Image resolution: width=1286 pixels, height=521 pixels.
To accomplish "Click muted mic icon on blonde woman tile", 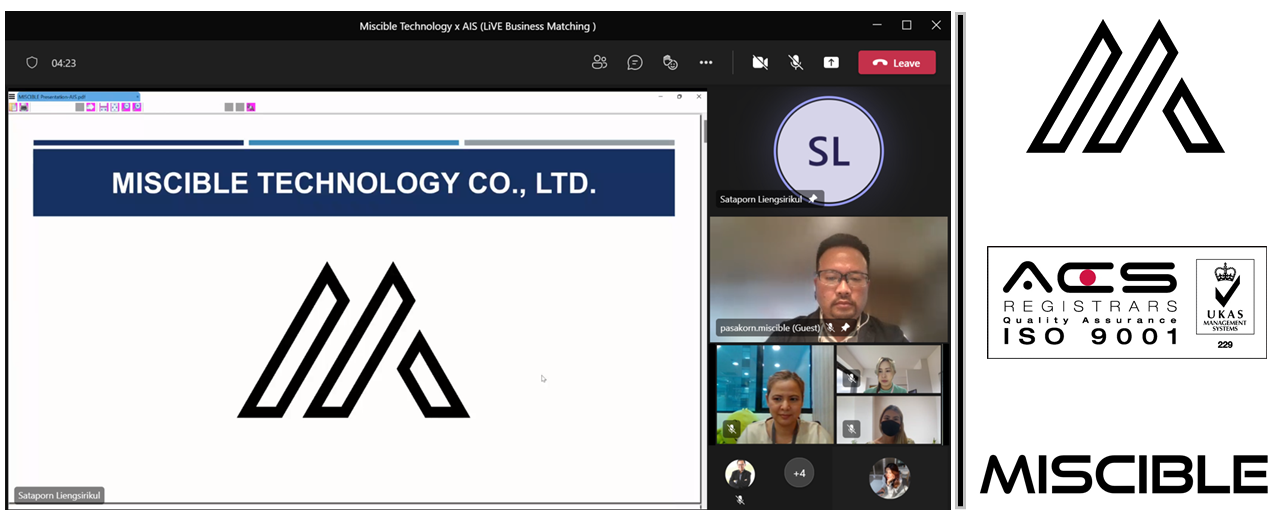I will (851, 378).
